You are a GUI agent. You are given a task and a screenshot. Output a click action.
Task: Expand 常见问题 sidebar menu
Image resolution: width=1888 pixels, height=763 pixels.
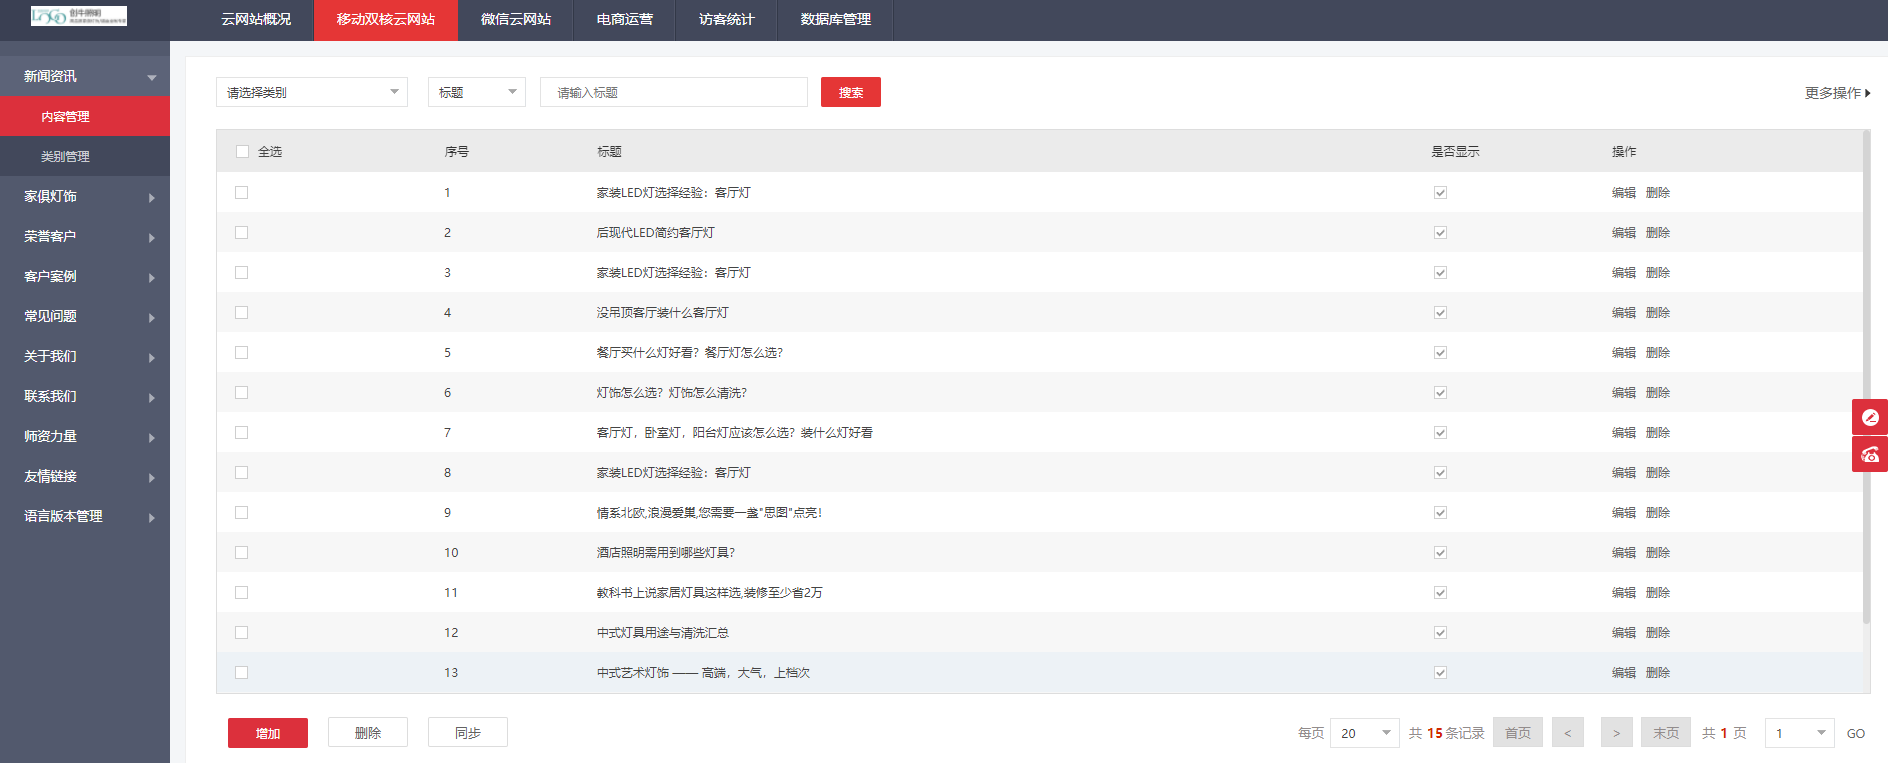[85, 316]
